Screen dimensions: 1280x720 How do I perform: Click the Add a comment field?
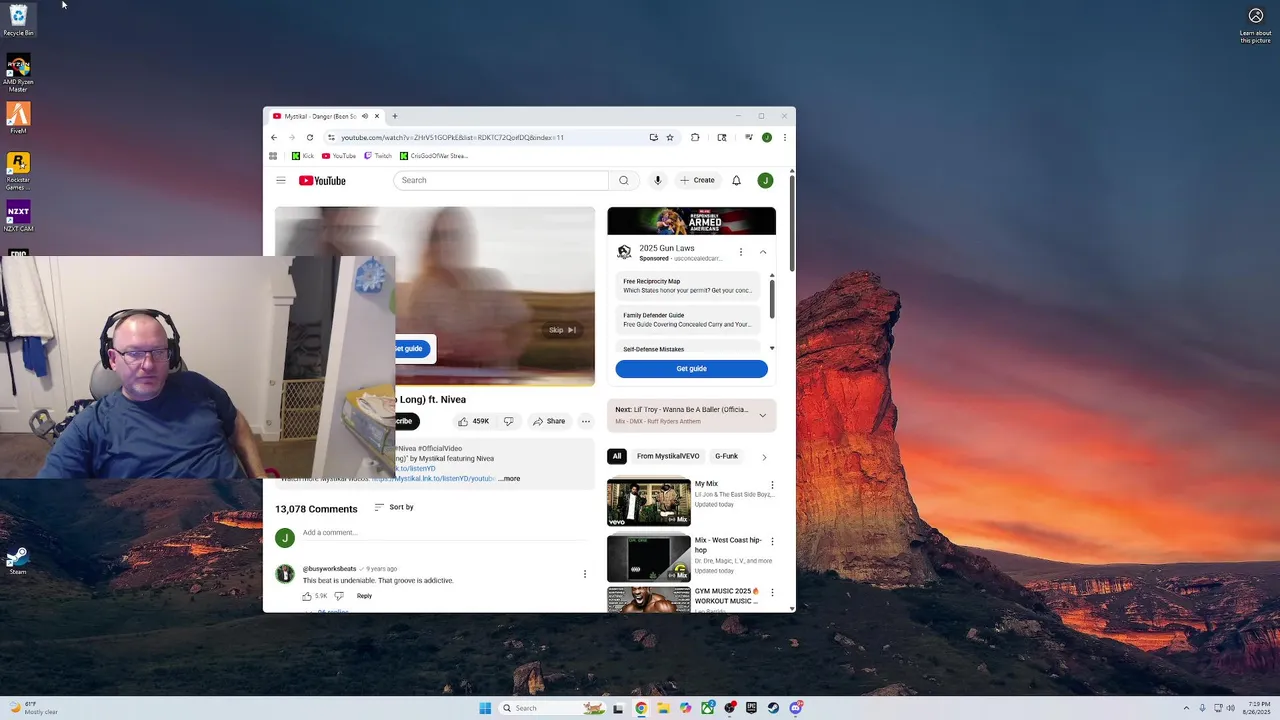click(445, 533)
